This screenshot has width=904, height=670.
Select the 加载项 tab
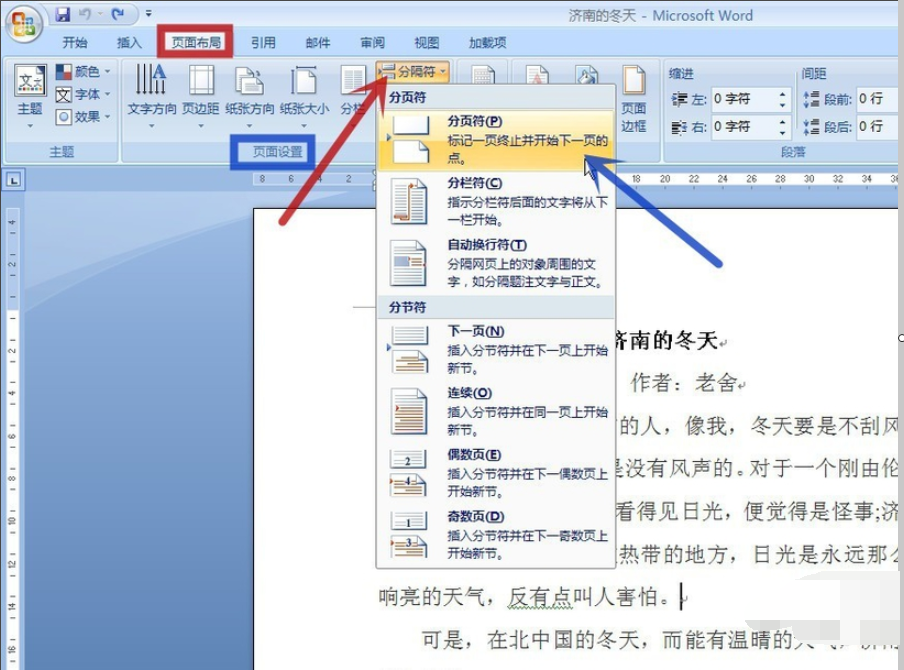487,42
